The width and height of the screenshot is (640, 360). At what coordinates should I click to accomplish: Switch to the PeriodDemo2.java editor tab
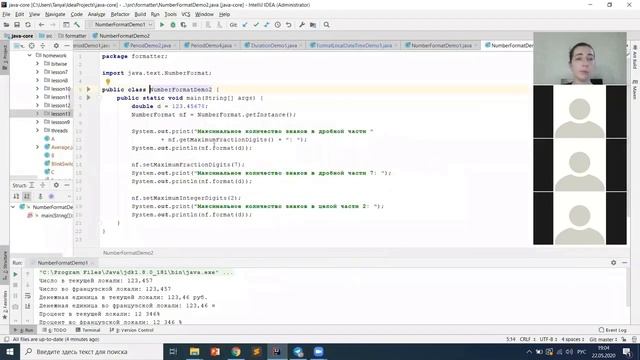point(150,45)
